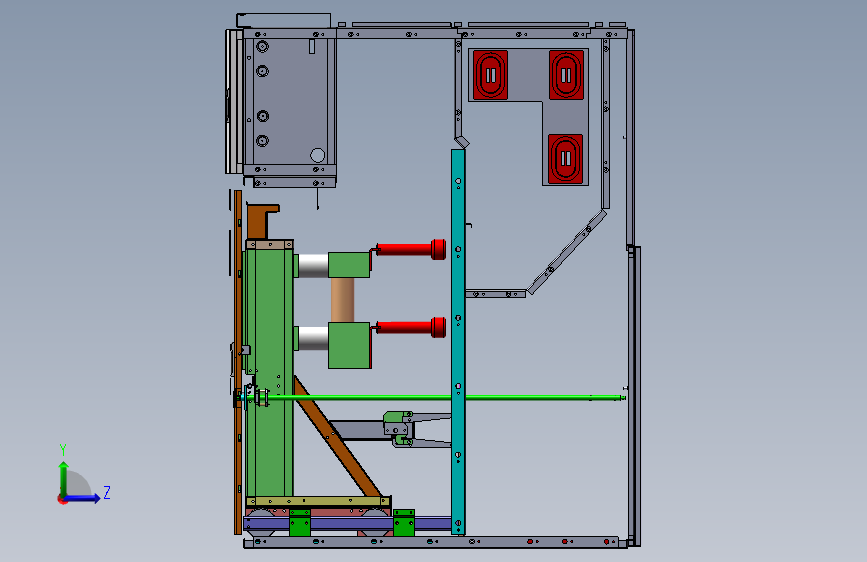Click the Z axis label of the triad
The width and height of the screenshot is (867, 562).
click(107, 492)
